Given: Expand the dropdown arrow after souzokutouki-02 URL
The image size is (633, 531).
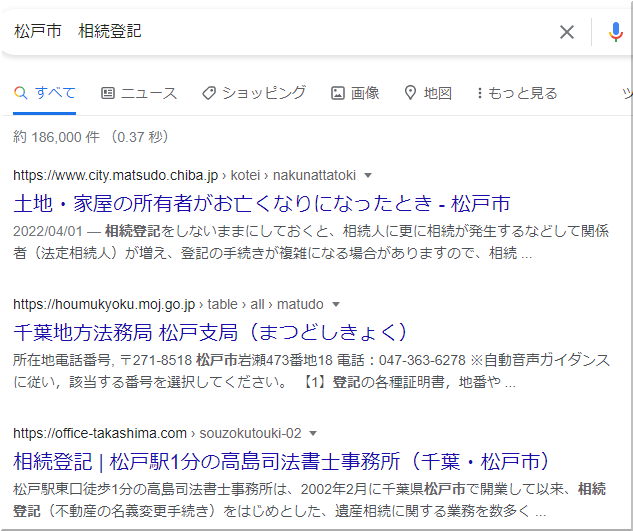Looking at the screenshot, I should [x=313, y=434].
